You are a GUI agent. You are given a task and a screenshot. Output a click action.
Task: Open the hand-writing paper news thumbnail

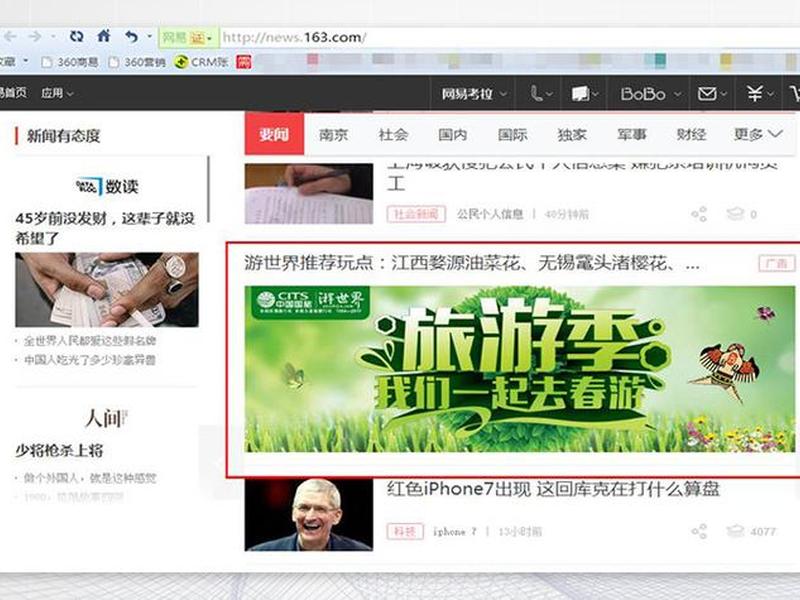tap(309, 193)
